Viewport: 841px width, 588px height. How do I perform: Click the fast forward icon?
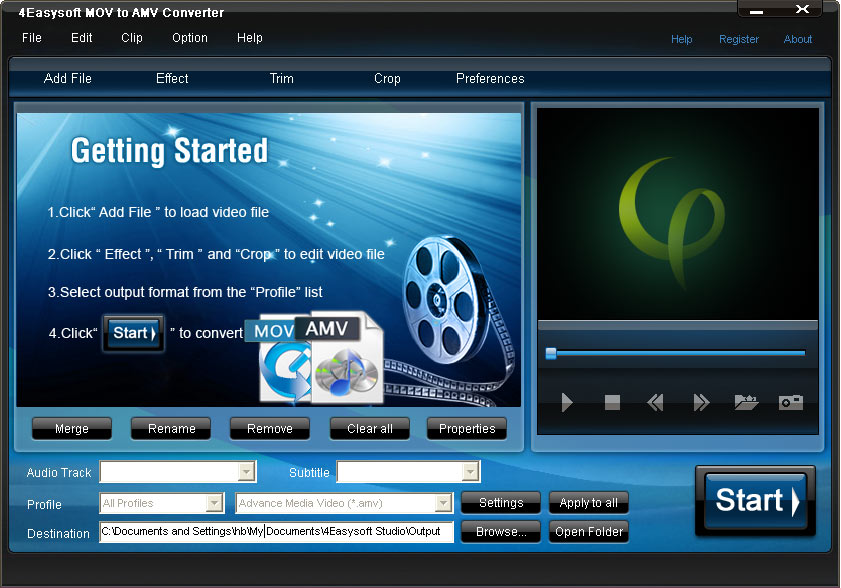point(700,402)
